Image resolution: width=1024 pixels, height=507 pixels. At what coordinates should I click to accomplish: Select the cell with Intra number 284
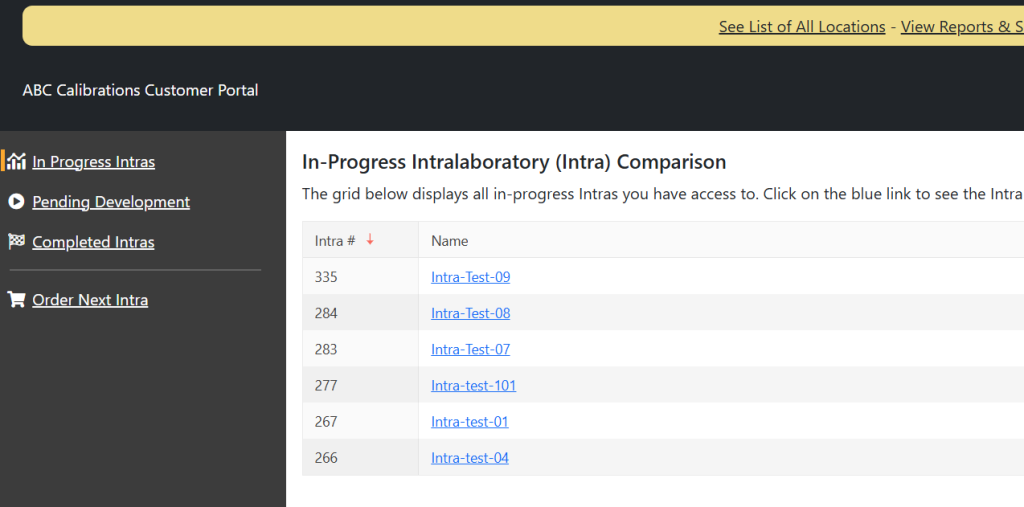360,313
